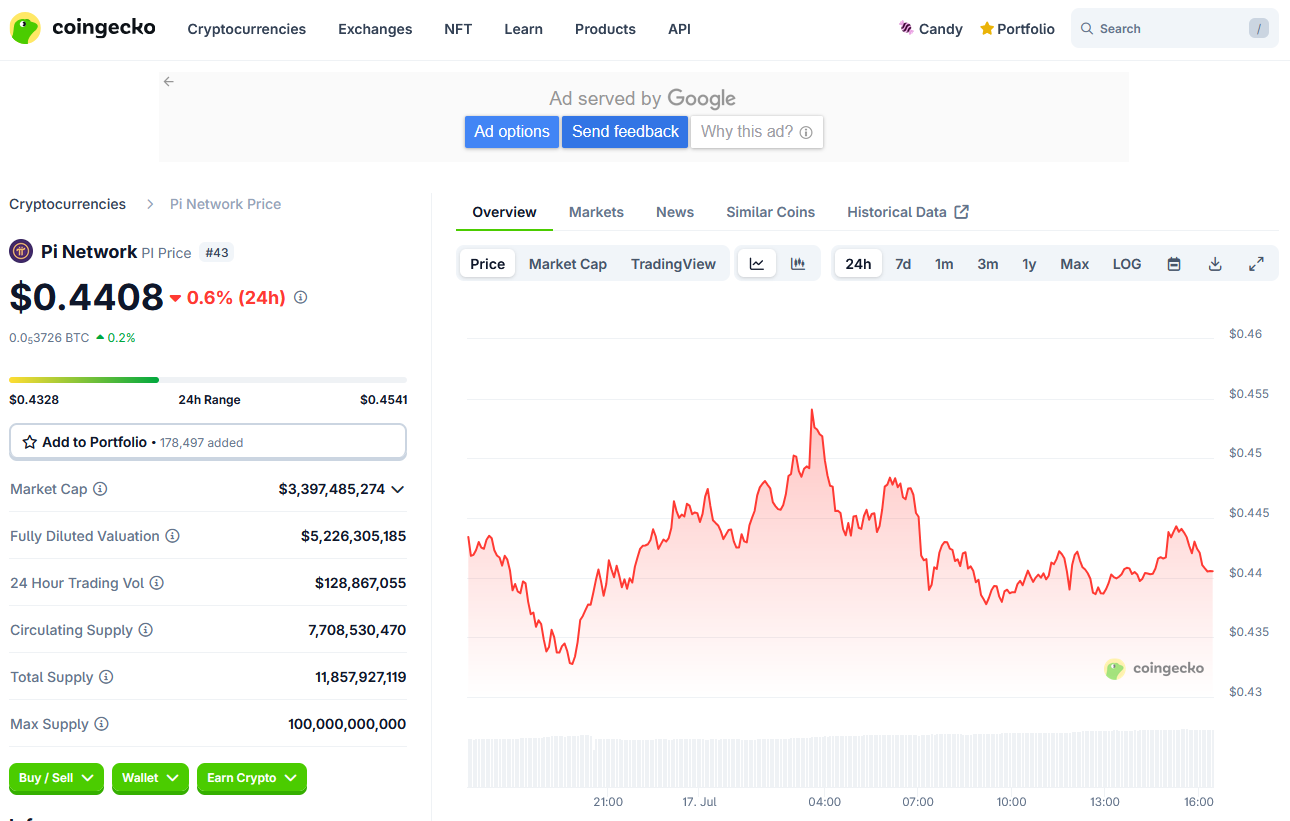
Task: Expand Market Cap details chevron
Action: tap(397, 489)
